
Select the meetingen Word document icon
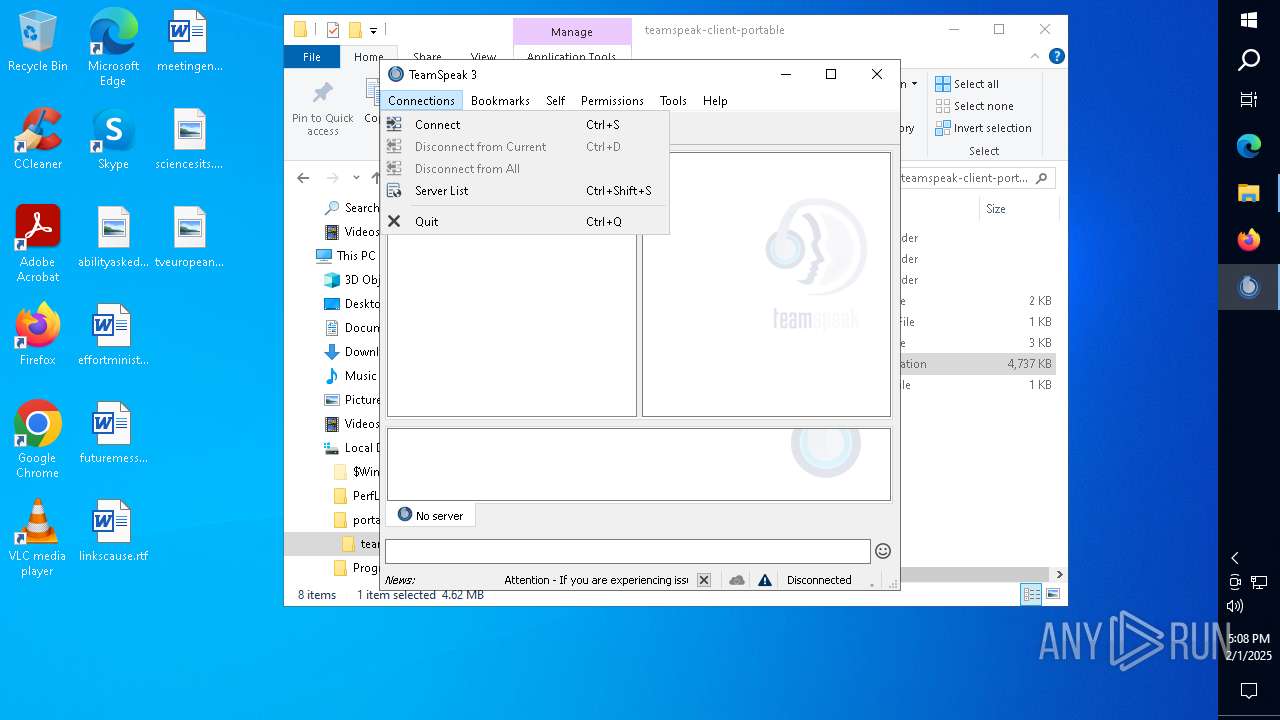[189, 42]
